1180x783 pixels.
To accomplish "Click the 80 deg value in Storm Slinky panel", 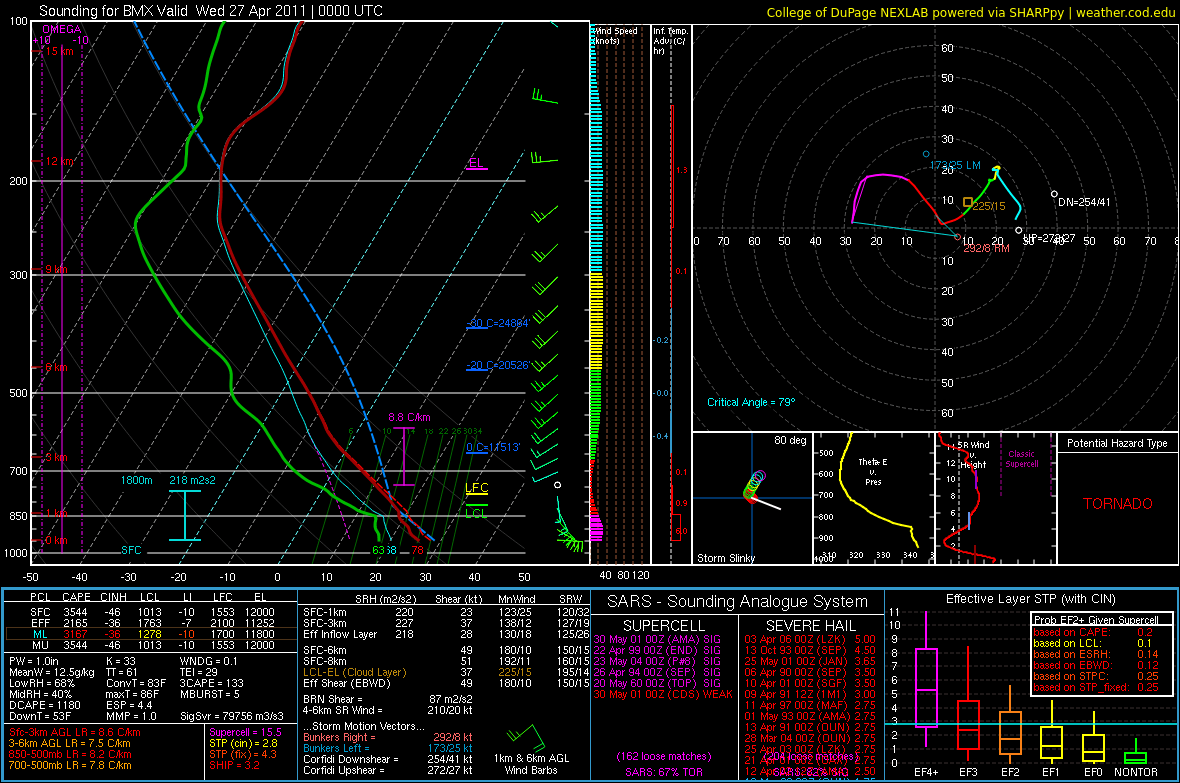I will coord(790,440).
